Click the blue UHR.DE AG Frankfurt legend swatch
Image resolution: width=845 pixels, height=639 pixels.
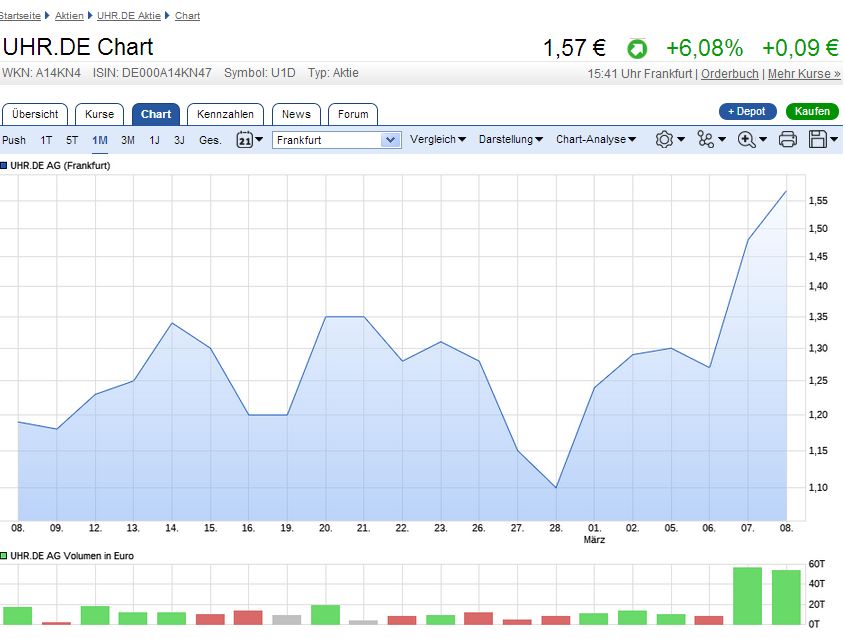4,165
